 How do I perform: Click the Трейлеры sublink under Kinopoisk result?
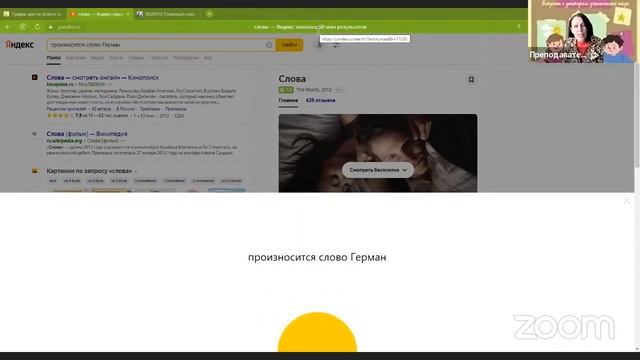(150, 109)
